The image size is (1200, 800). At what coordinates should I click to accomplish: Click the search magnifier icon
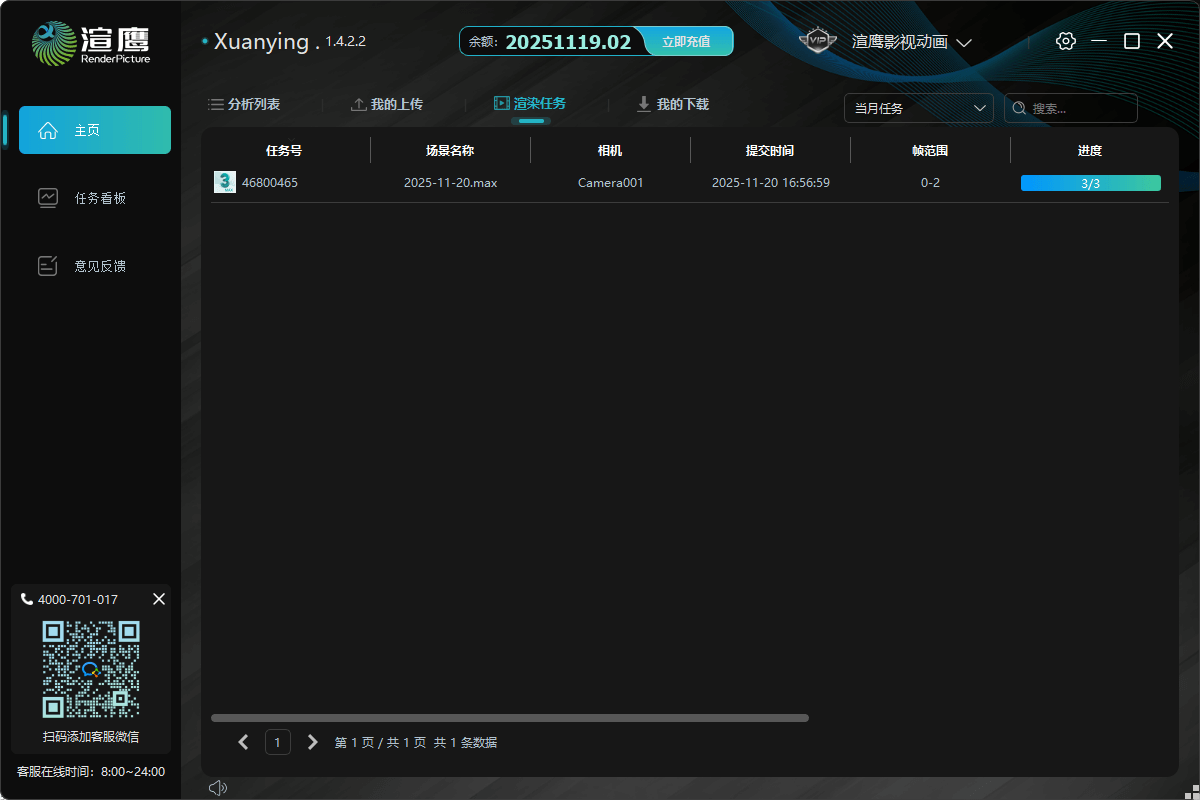click(1019, 108)
